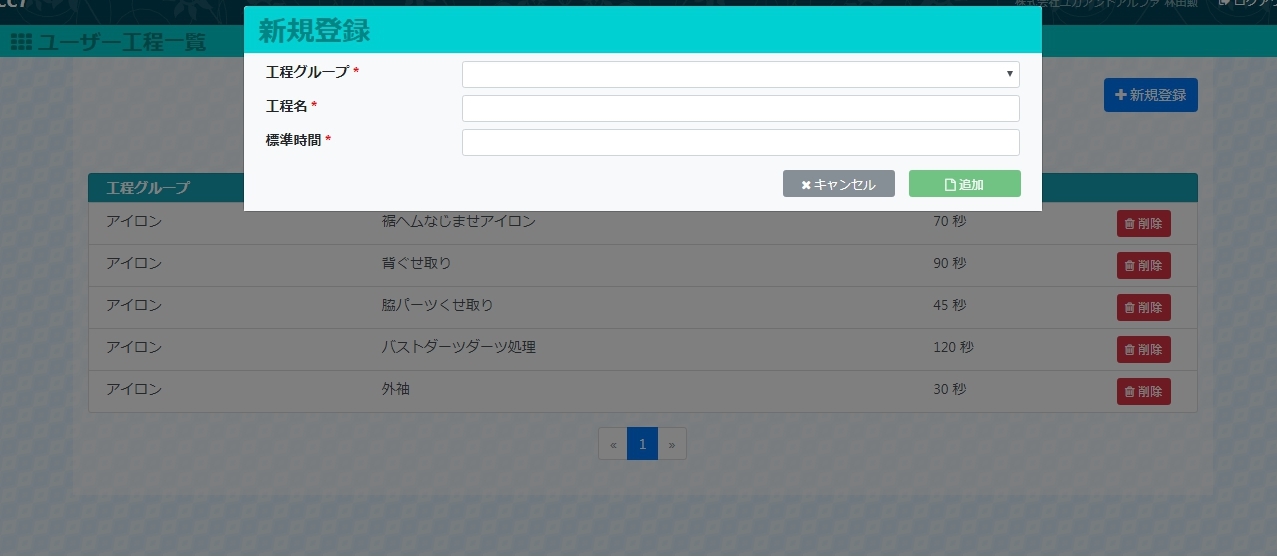
Task: Click the next page » arrow
Action: pos(672,444)
